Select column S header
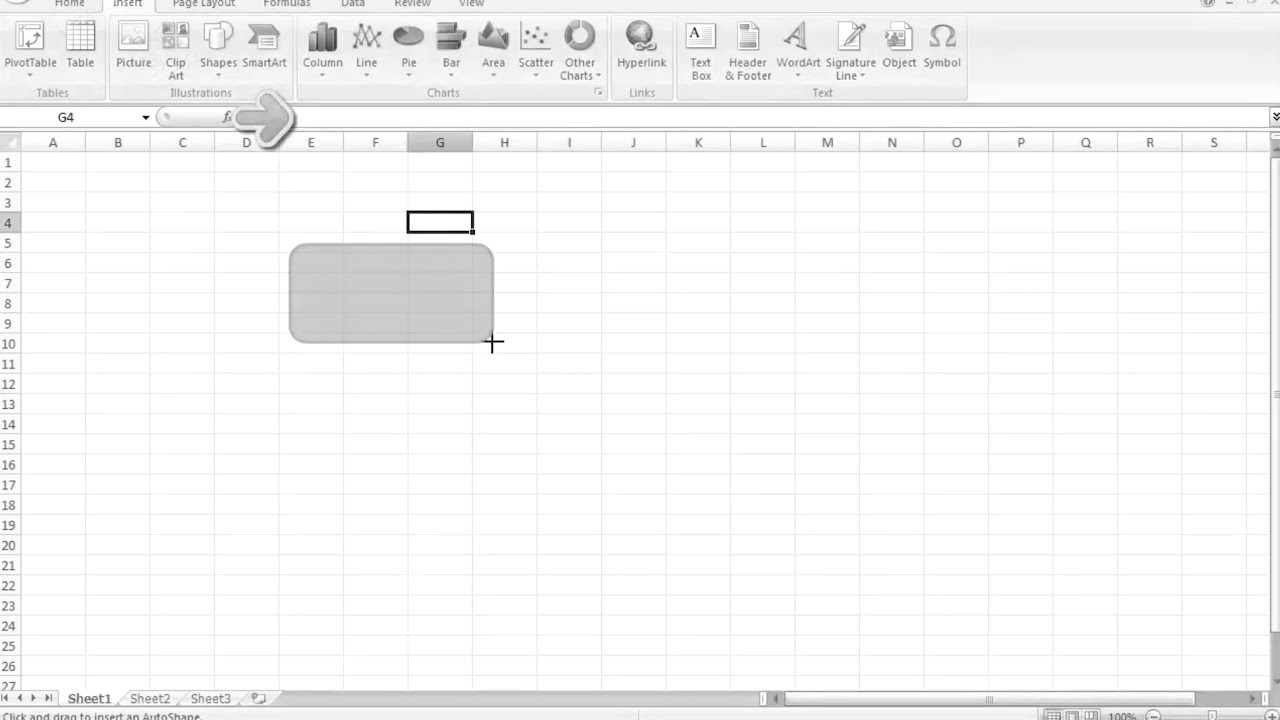1280x720 pixels. [x=1214, y=143]
